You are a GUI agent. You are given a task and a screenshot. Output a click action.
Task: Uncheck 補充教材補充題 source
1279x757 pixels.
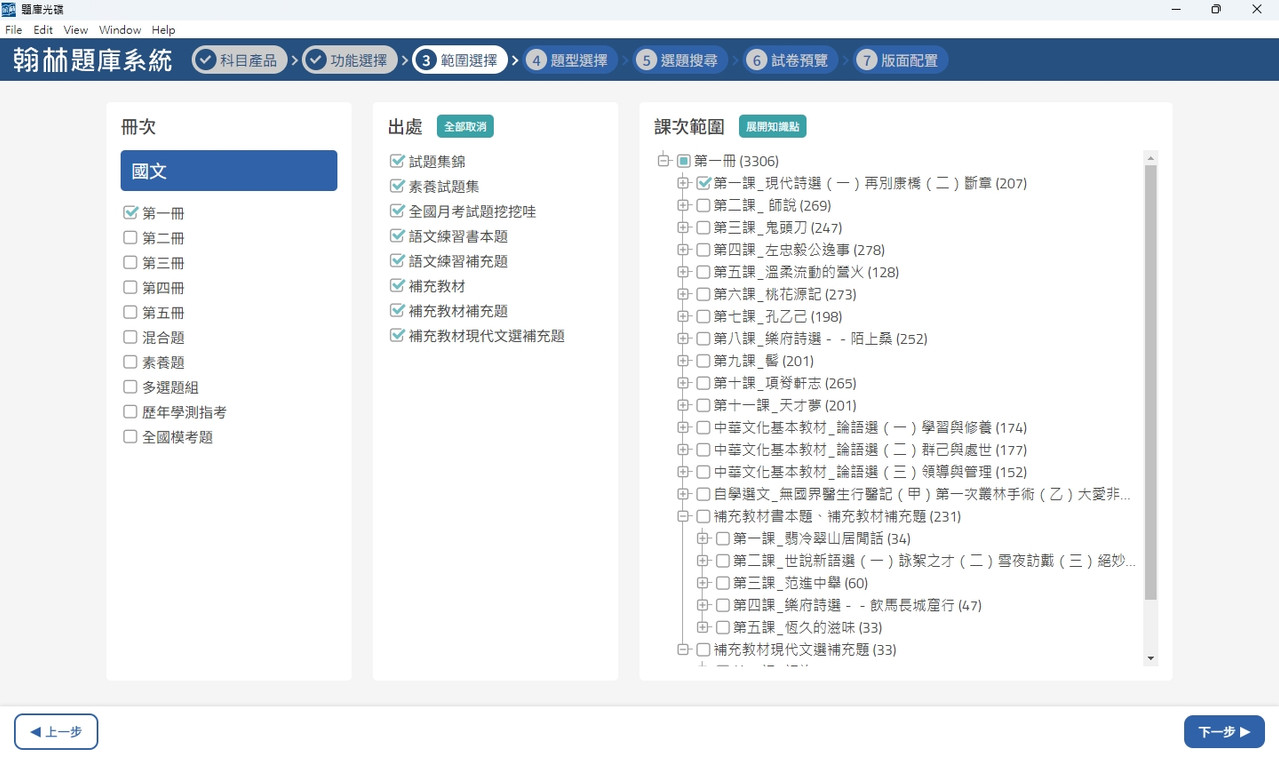coord(397,311)
